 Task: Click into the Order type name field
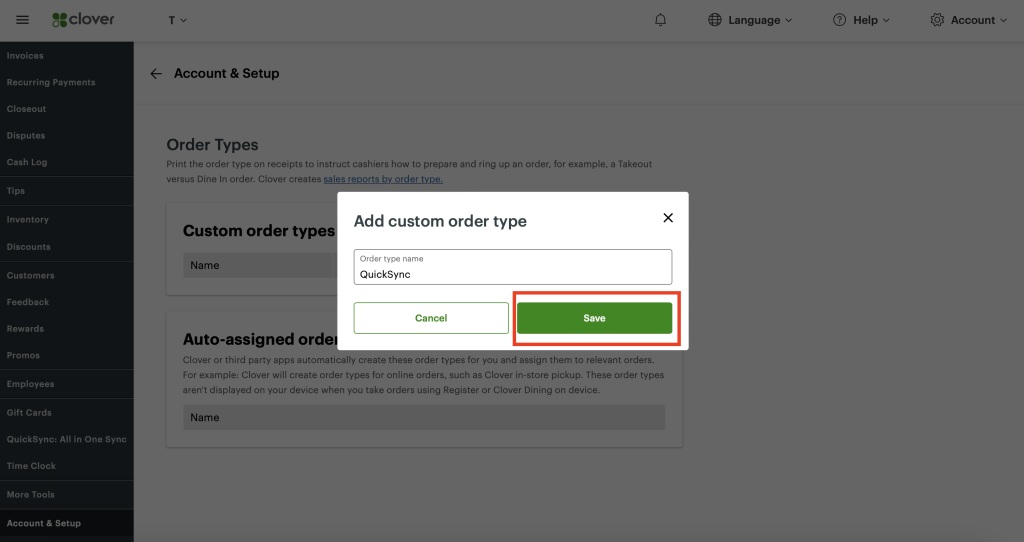(513, 266)
